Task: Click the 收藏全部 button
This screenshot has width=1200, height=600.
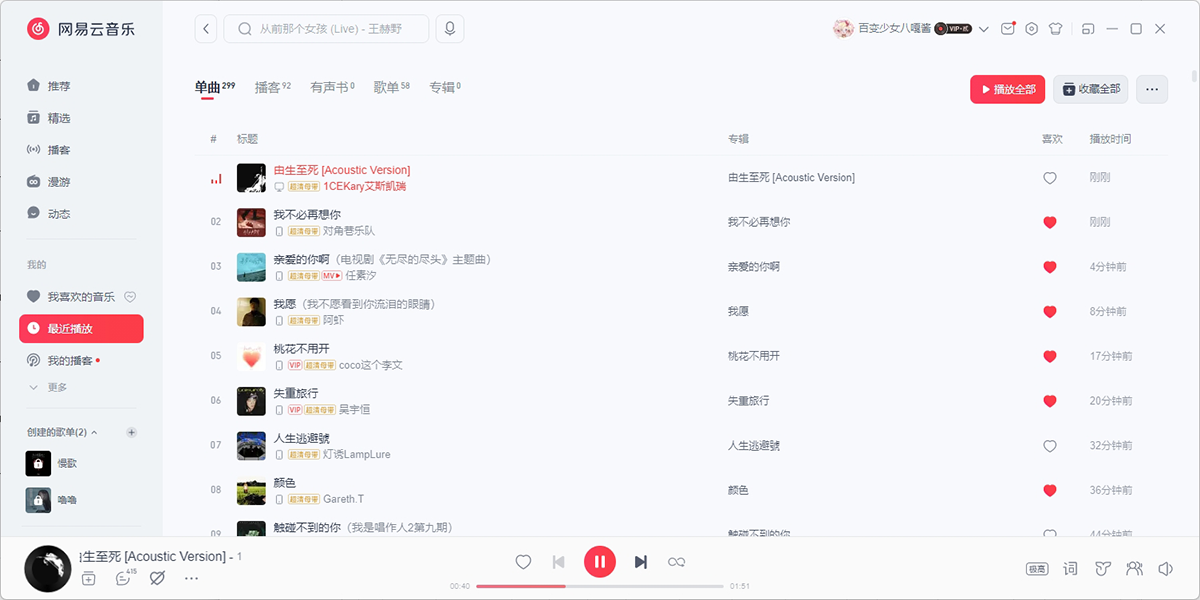Action: 1090,89
